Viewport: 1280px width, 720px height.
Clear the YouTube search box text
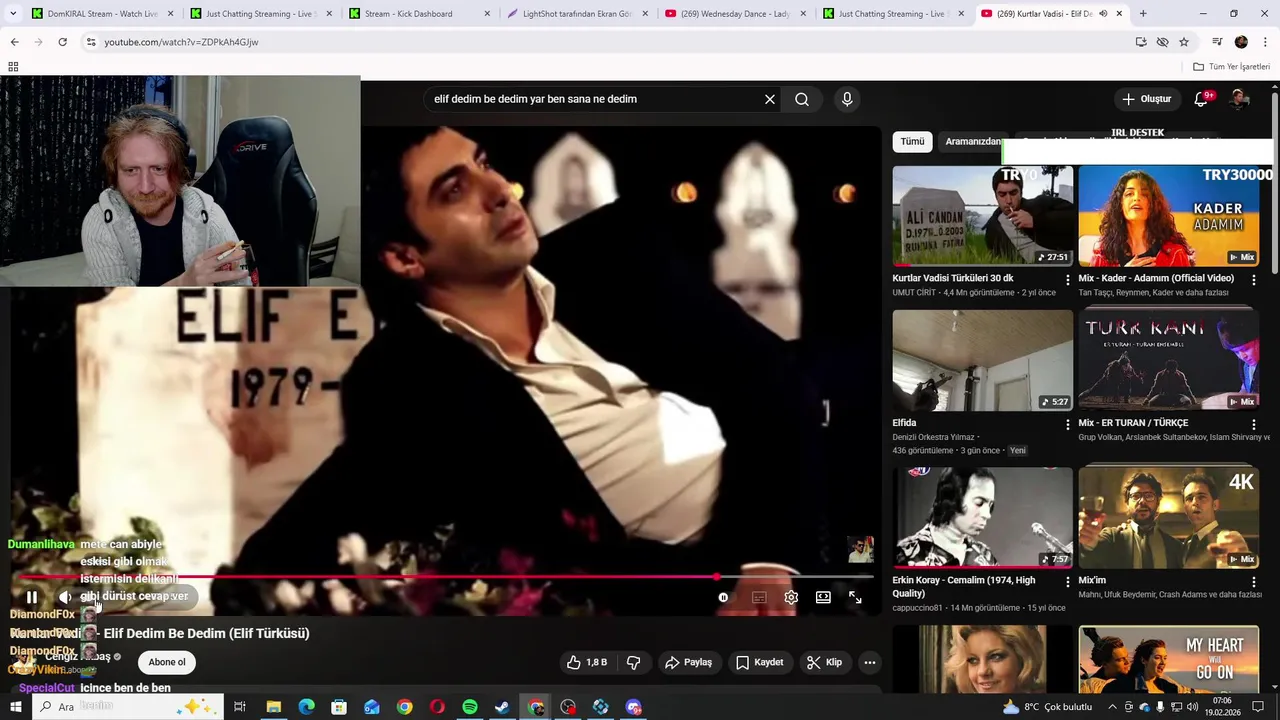pyautogui.click(x=770, y=99)
